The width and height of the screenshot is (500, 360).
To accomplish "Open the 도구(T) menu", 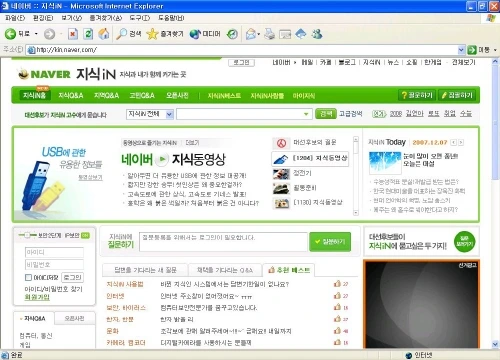I will tap(140, 18).
